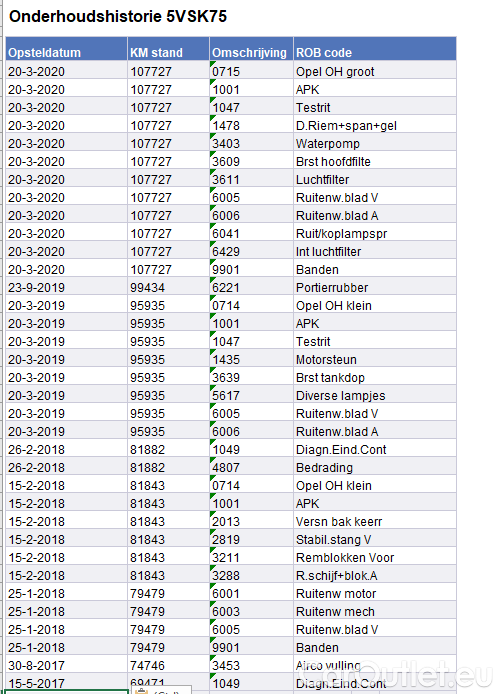Click the Waterpomp description cell
The height and width of the screenshot is (694, 503).
pos(375,143)
